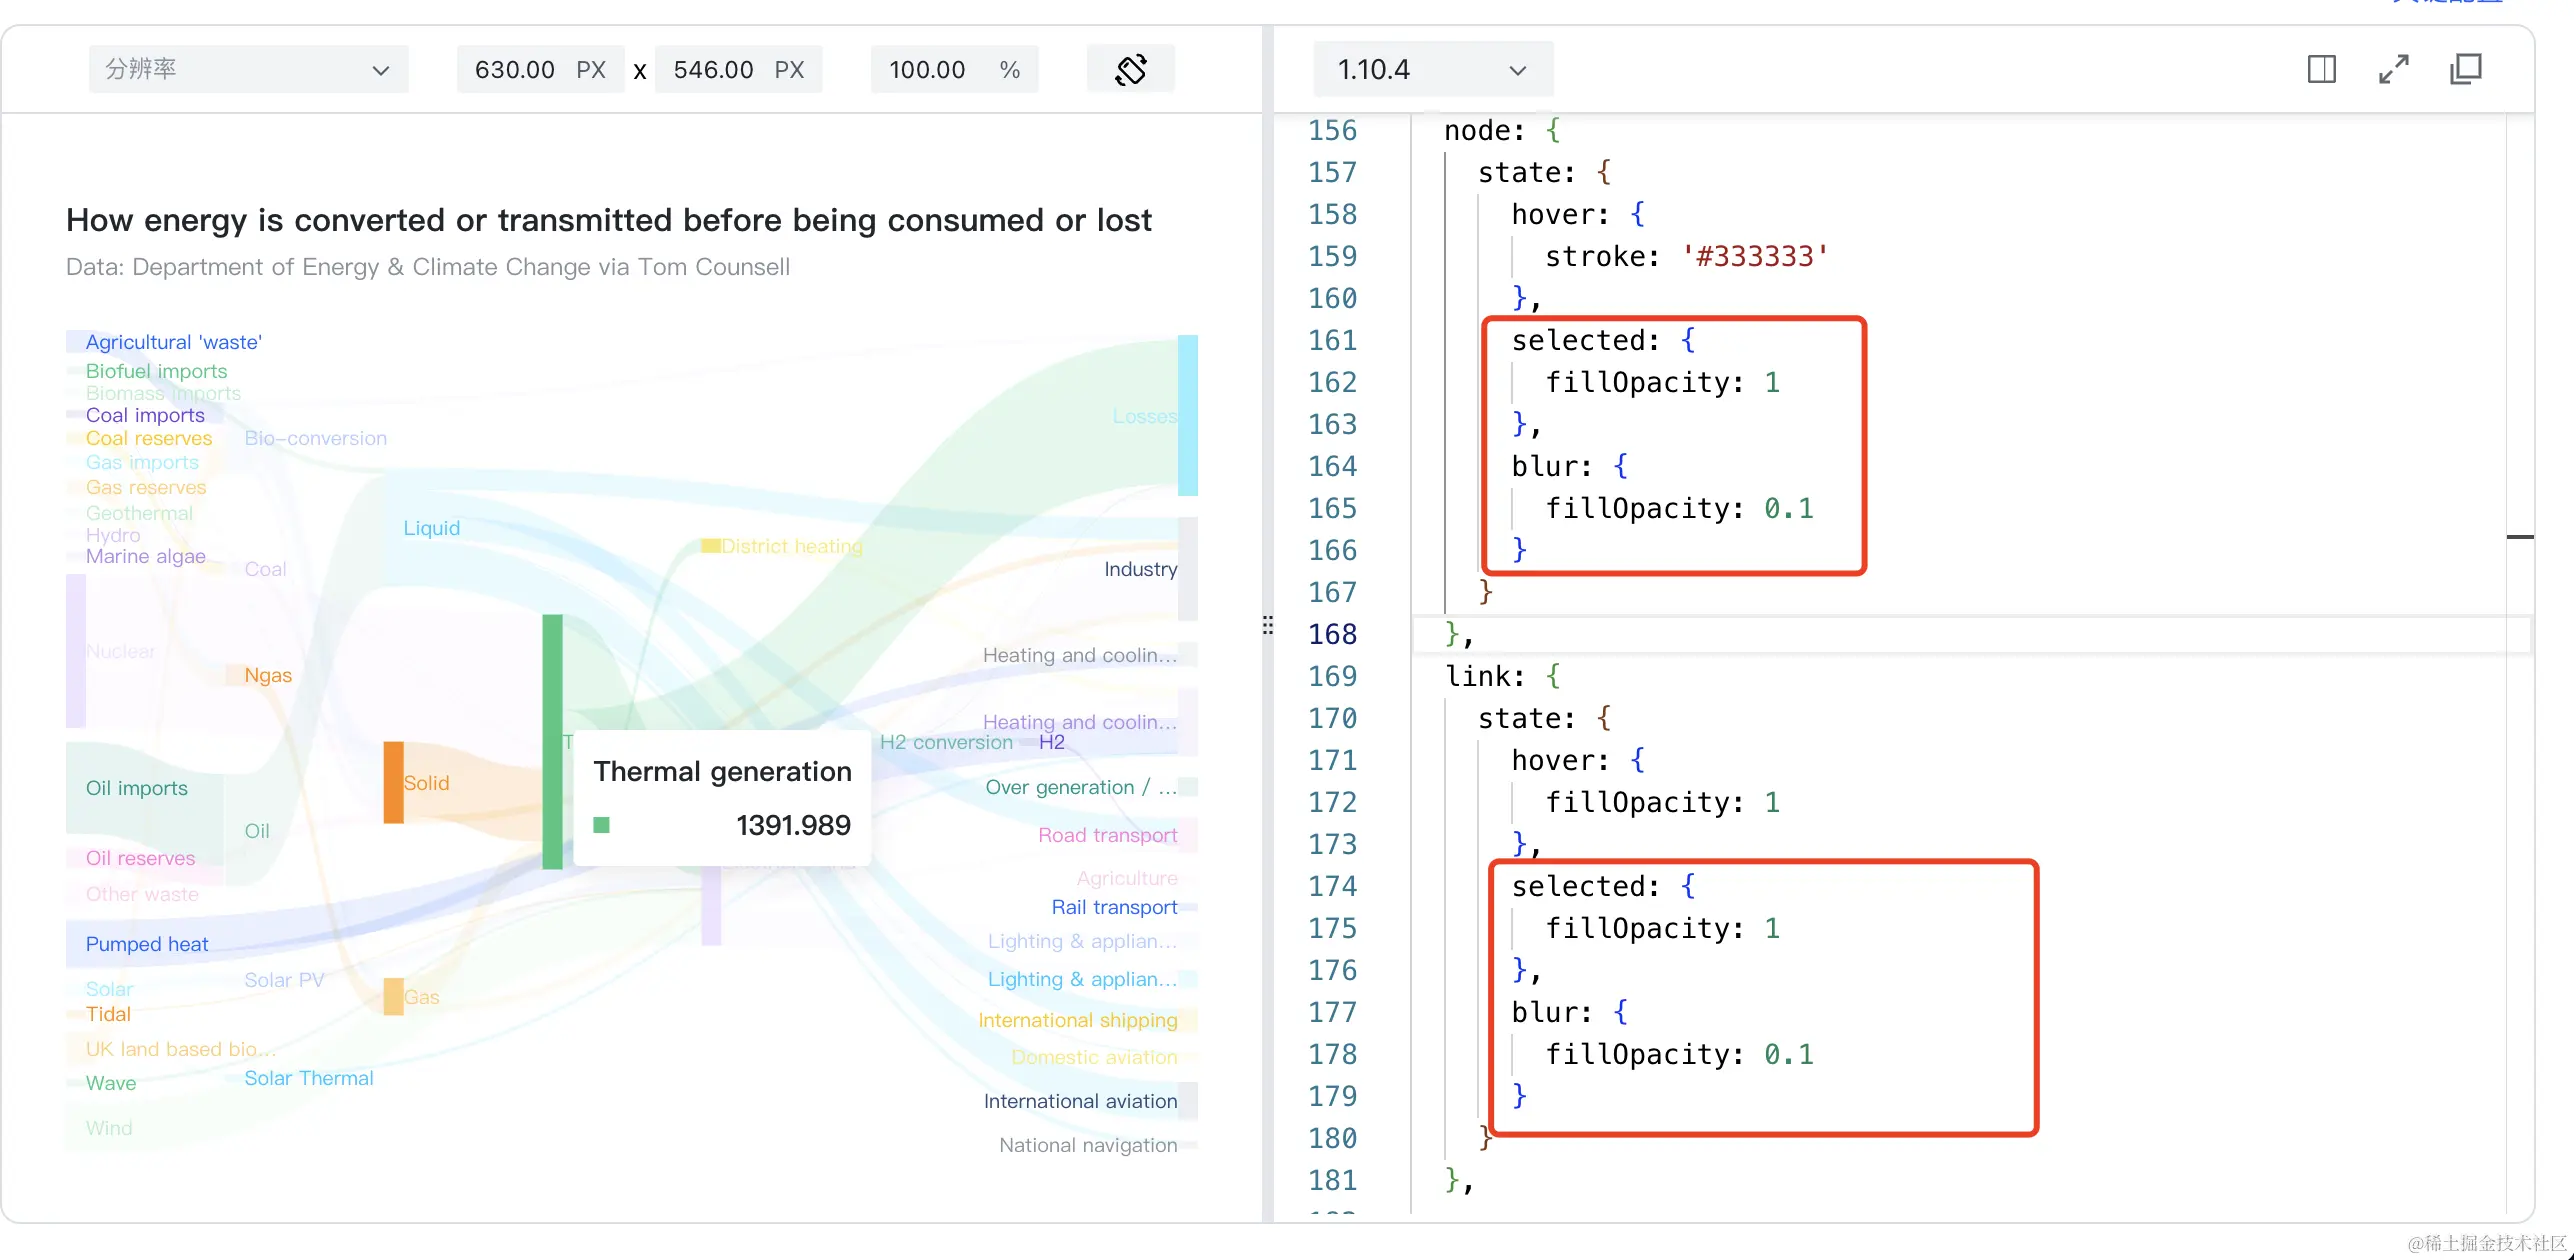The image size is (2574, 1260).
Task: Click the Oil imports node label
Action: click(137, 788)
